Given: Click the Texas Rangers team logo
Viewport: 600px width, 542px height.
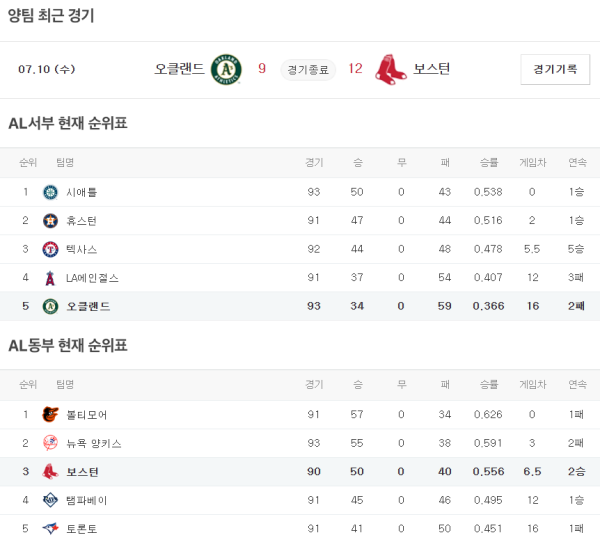Looking at the screenshot, I should (x=50, y=249).
